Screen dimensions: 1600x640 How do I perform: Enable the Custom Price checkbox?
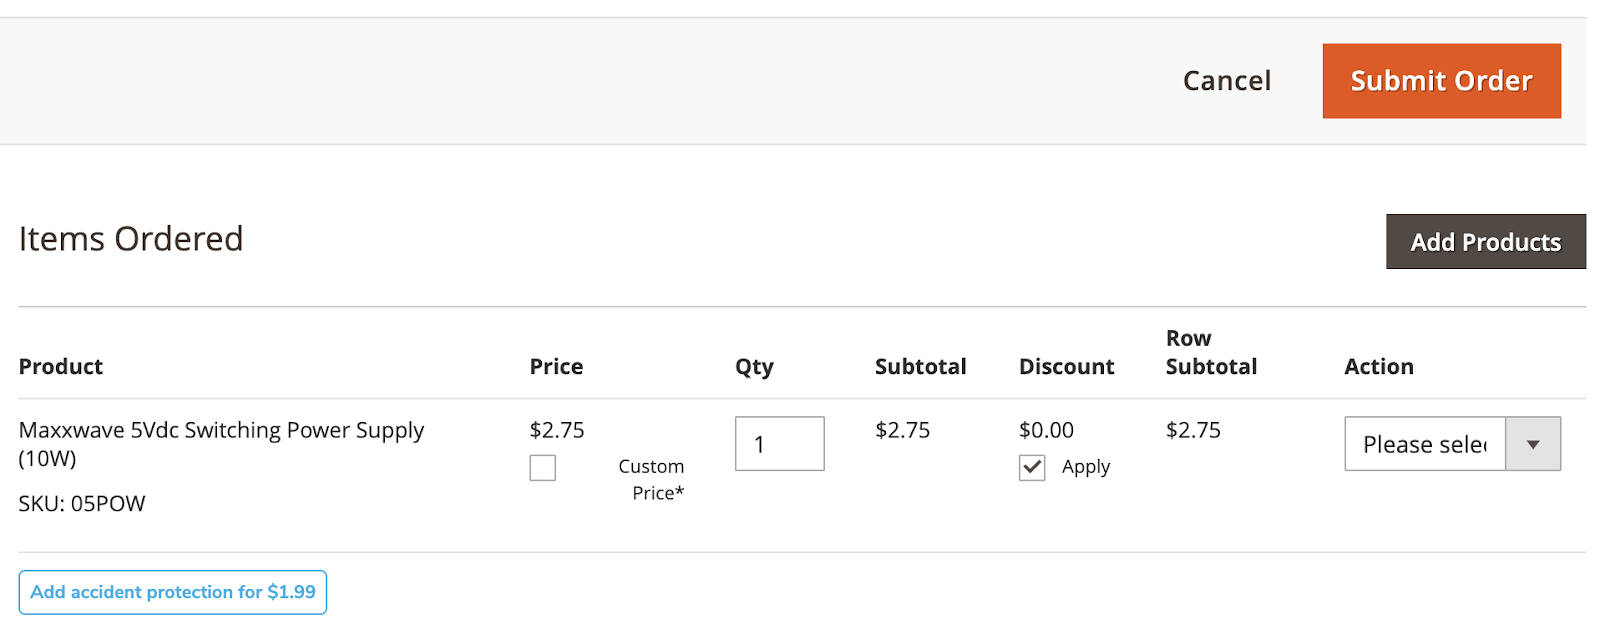coord(543,468)
